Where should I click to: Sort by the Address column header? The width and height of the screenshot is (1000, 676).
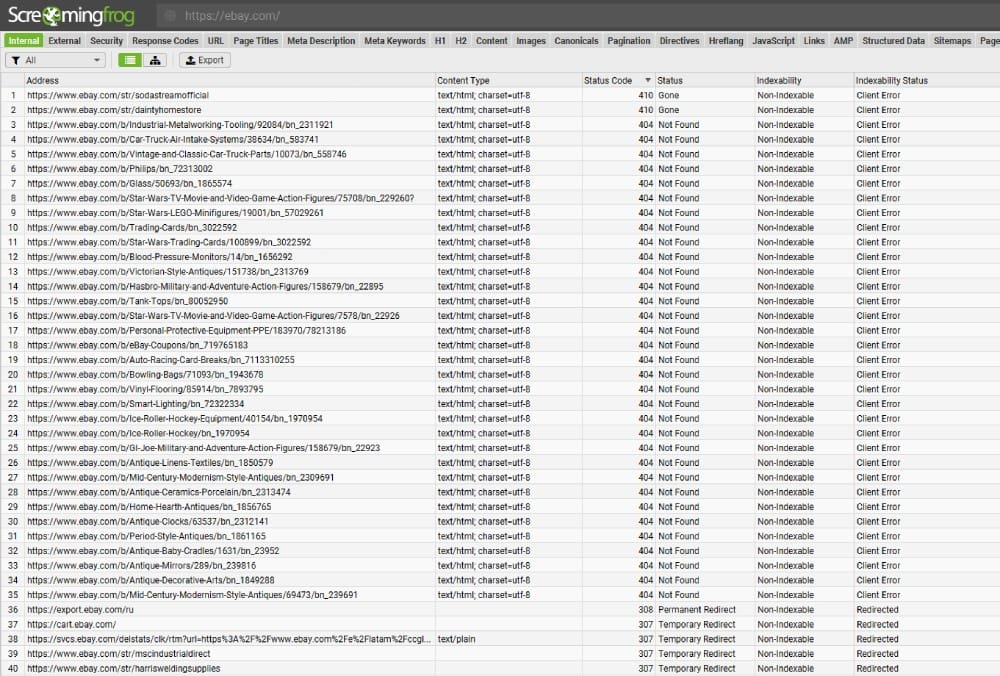[x=230, y=80]
